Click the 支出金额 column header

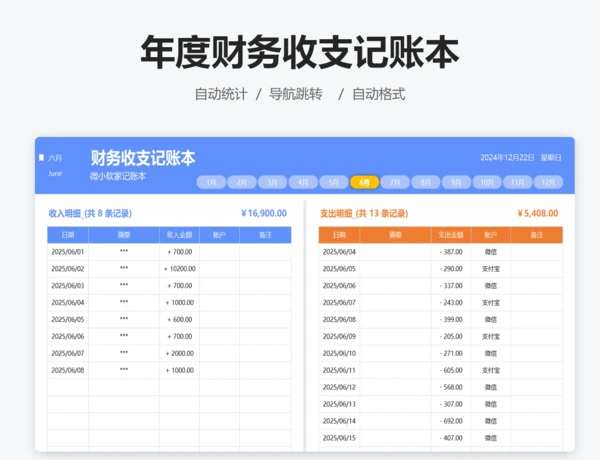click(451, 235)
